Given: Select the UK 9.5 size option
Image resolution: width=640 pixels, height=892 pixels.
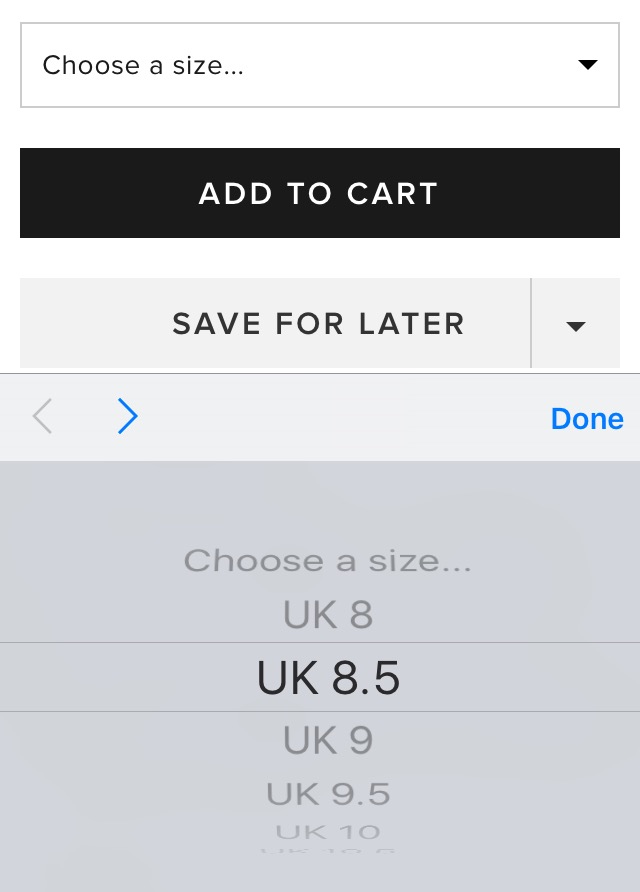Looking at the screenshot, I should (x=328, y=794).
